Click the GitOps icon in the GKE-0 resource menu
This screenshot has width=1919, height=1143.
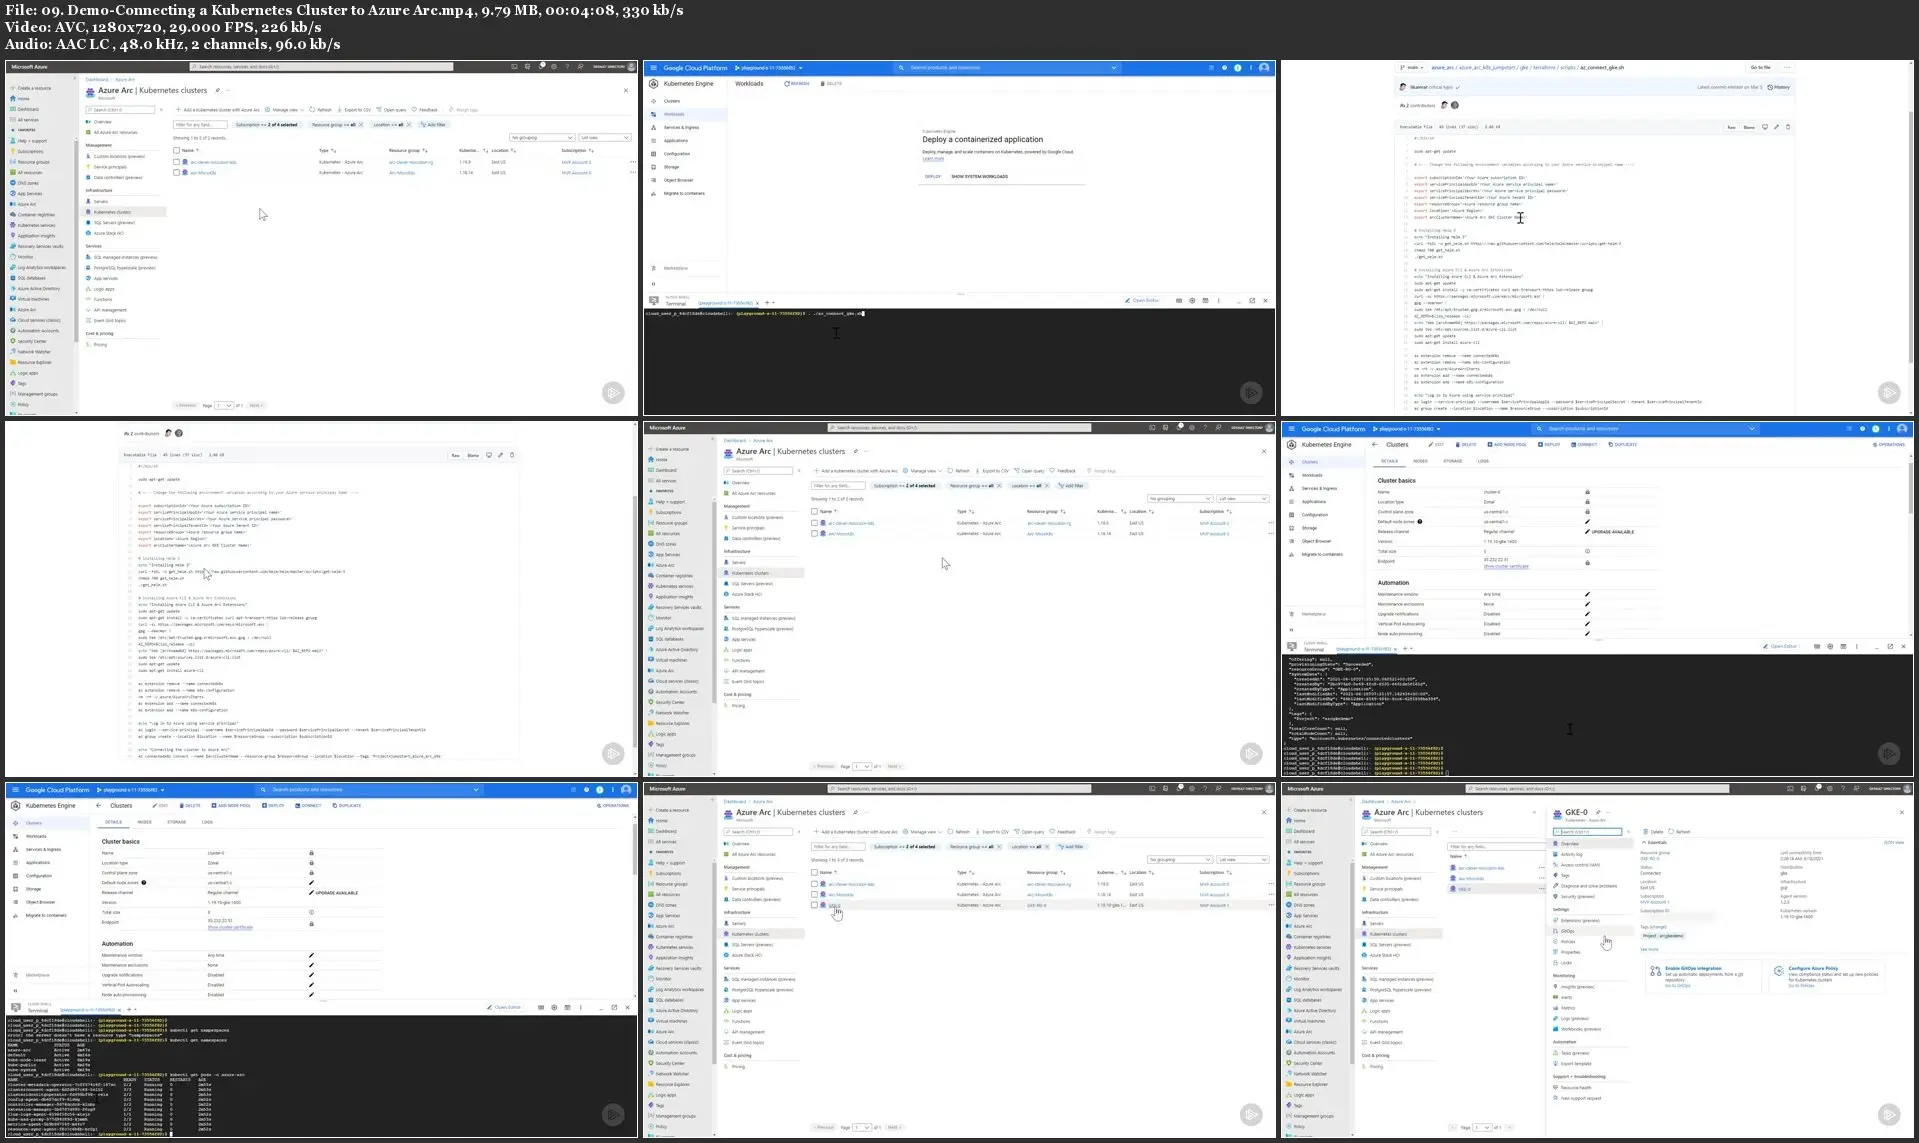click(x=1556, y=931)
